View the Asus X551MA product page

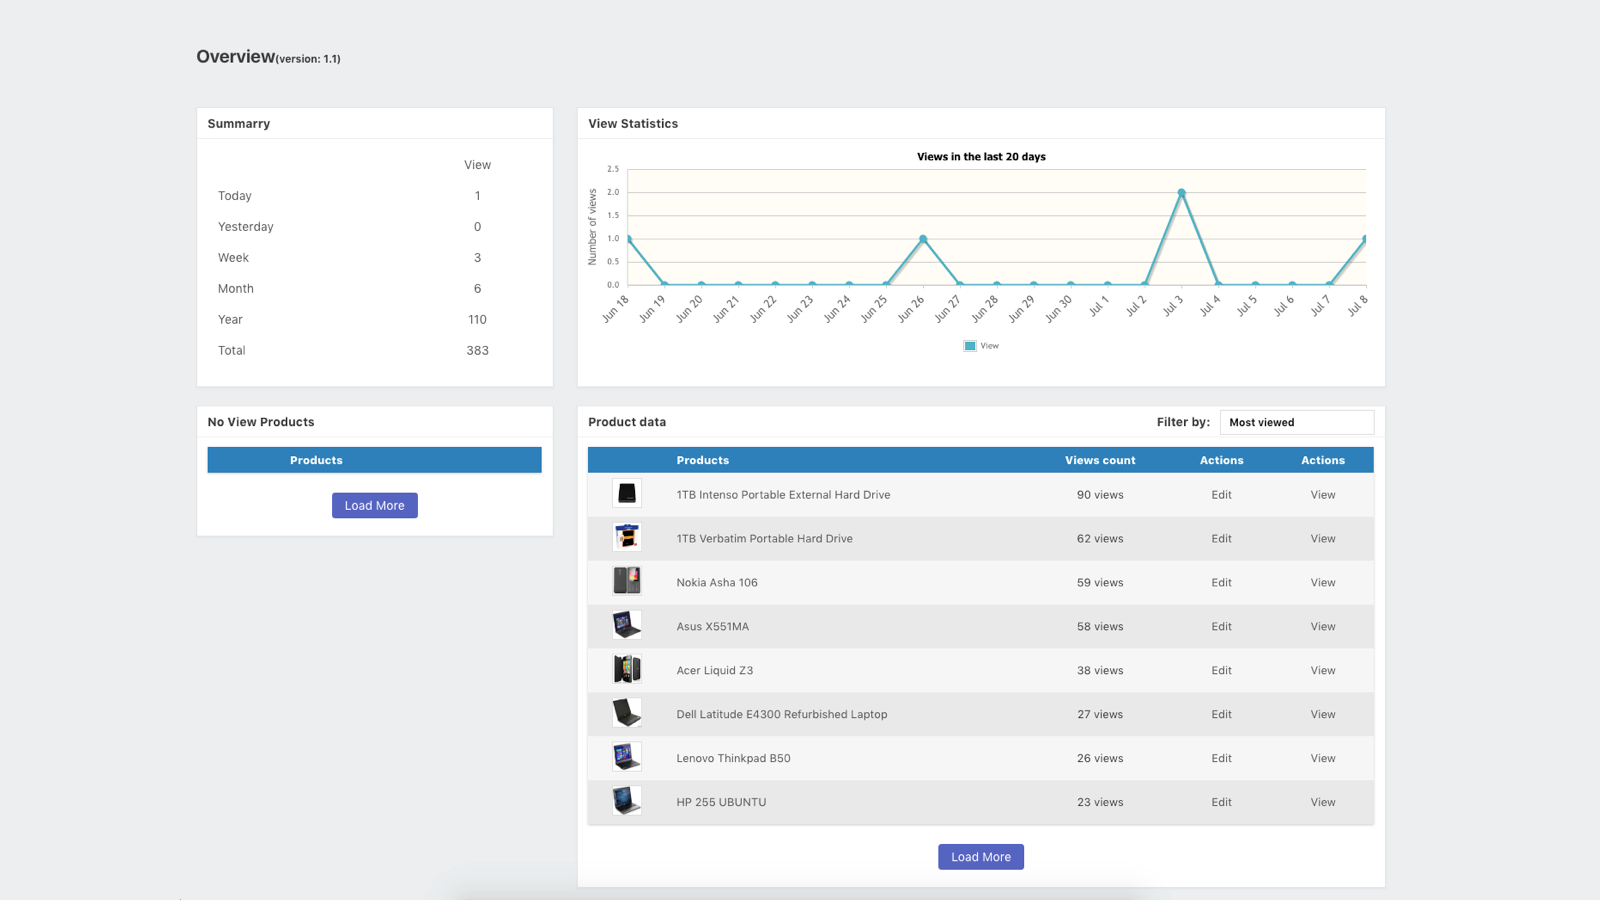click(1322, 626)
